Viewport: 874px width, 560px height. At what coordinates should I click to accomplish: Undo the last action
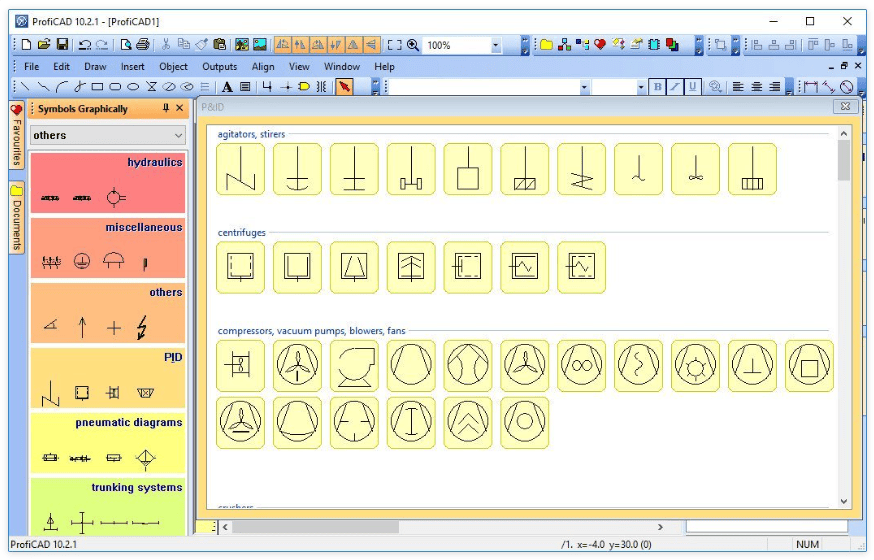tap(85, 45)
